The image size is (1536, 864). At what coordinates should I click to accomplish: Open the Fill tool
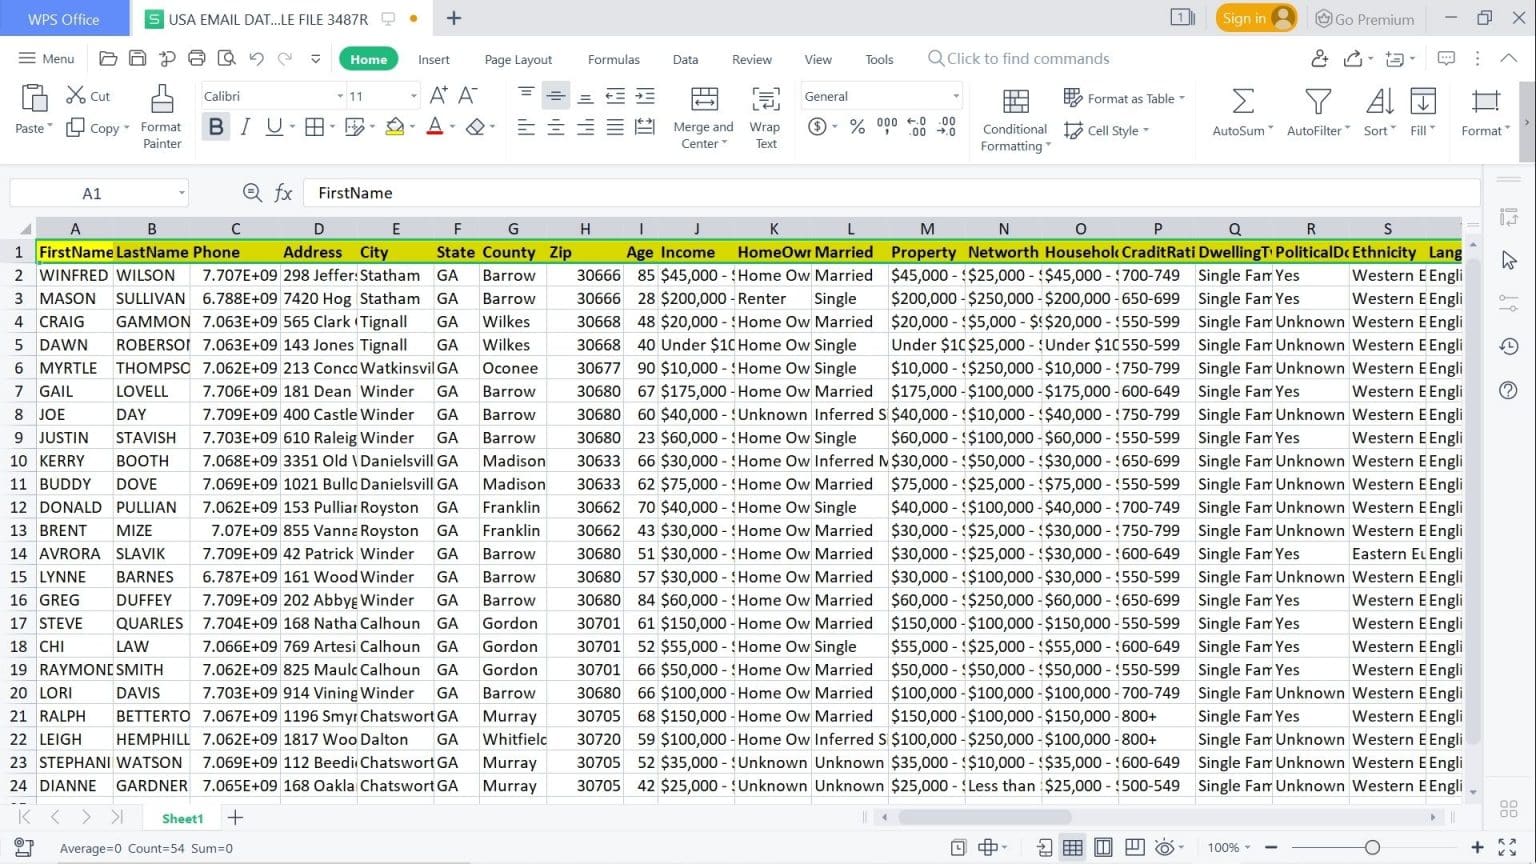click(1422, 112)
